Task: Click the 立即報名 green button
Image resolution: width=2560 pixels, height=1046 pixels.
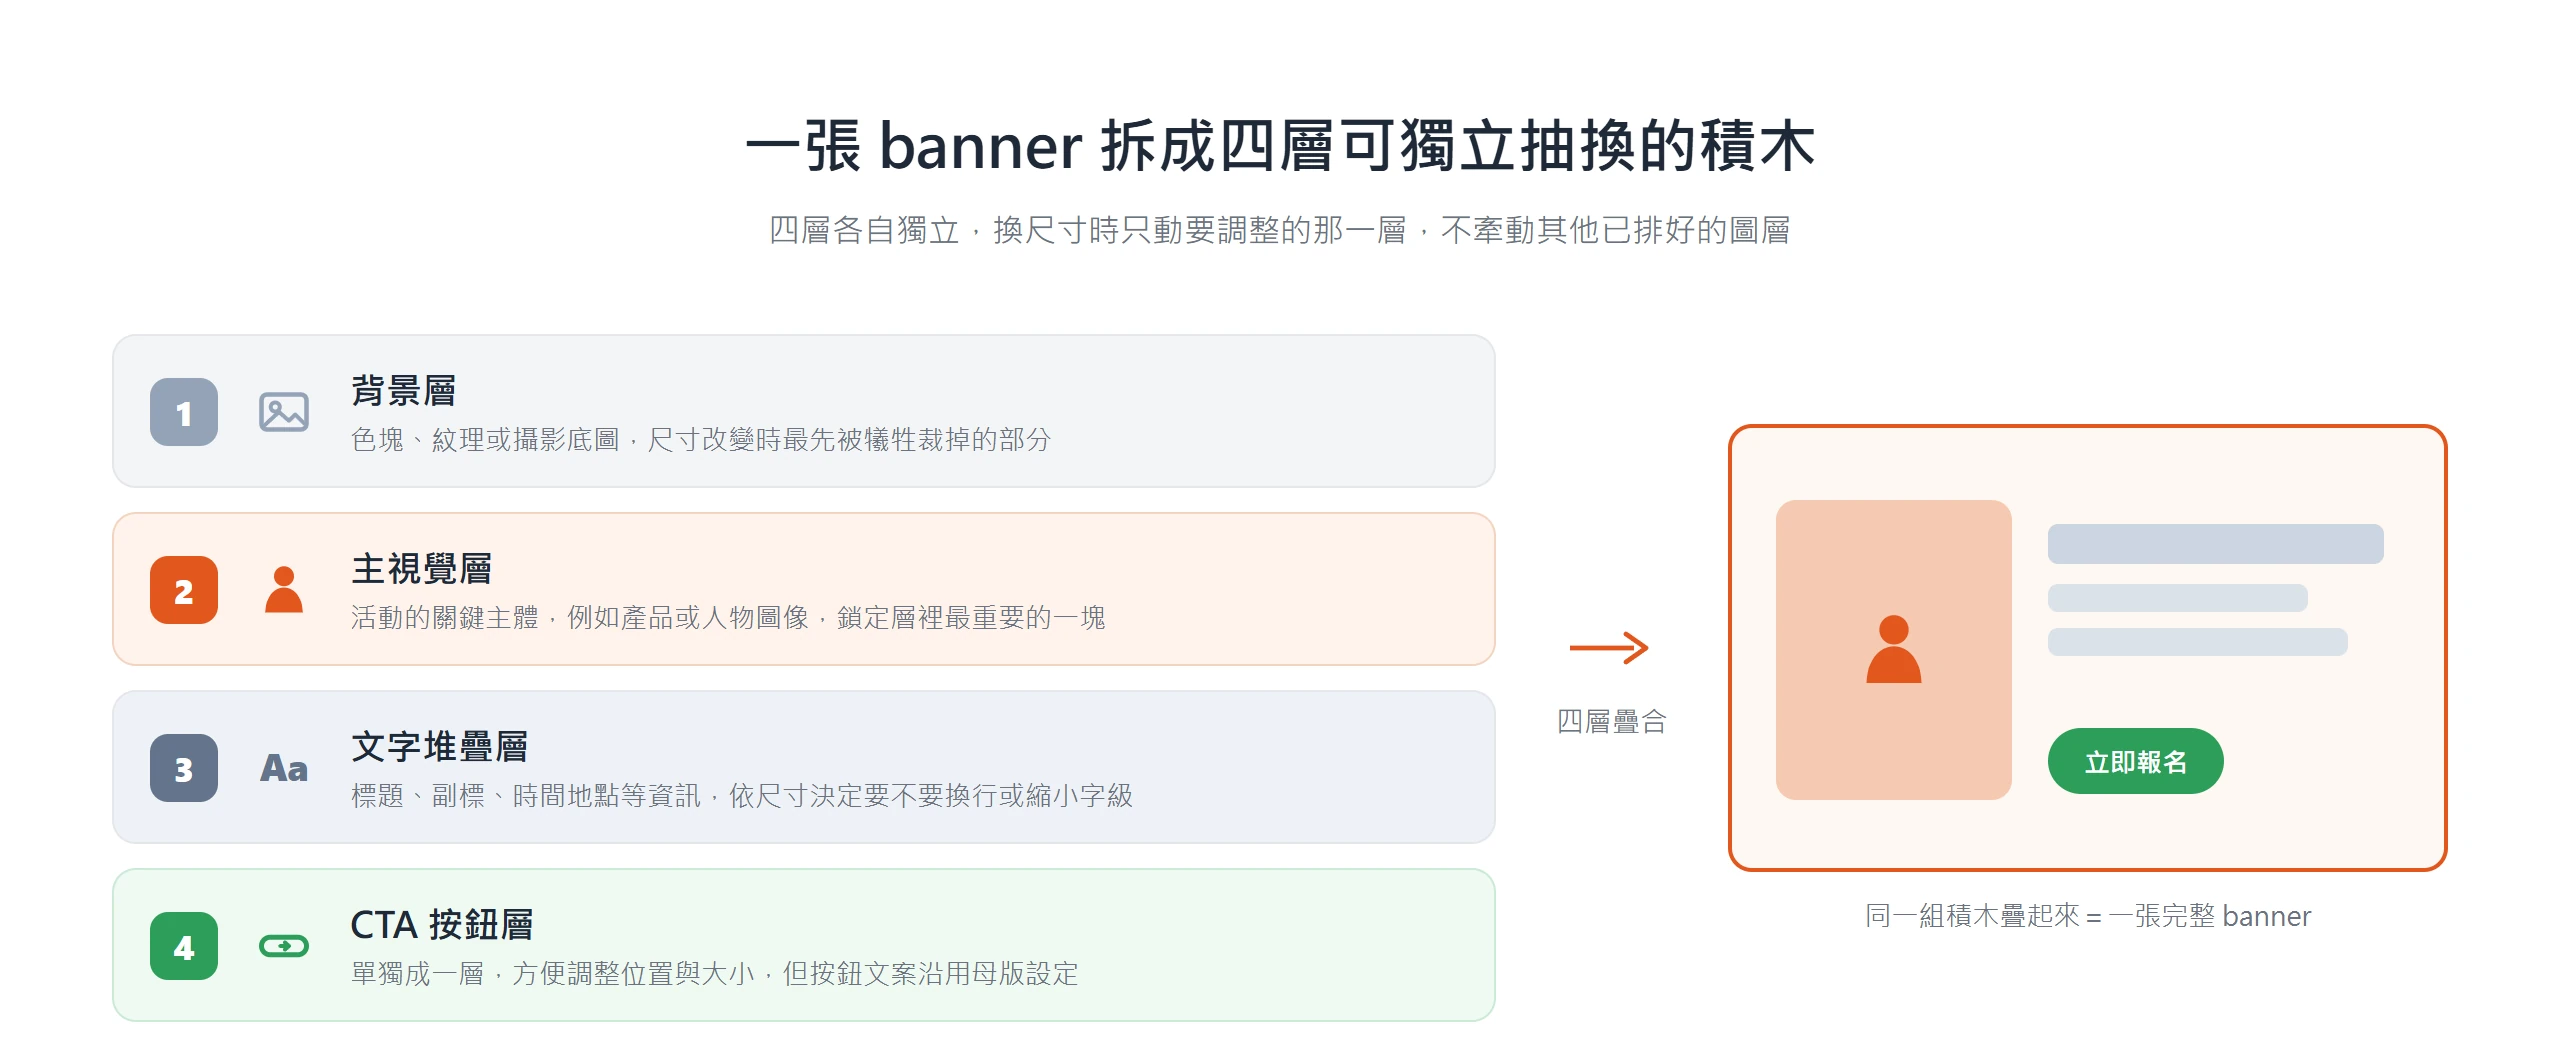Action: pos(2136,761)
